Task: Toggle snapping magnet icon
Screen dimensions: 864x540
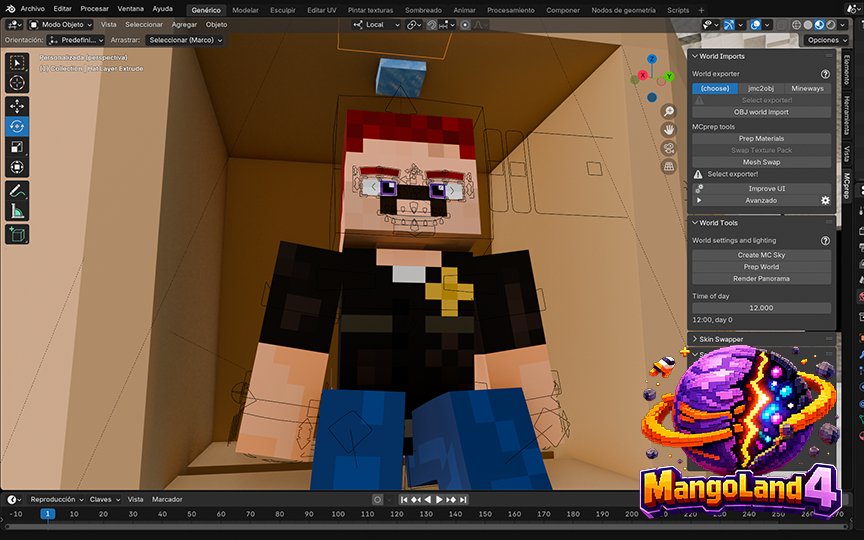Action: tap(432, 25)
